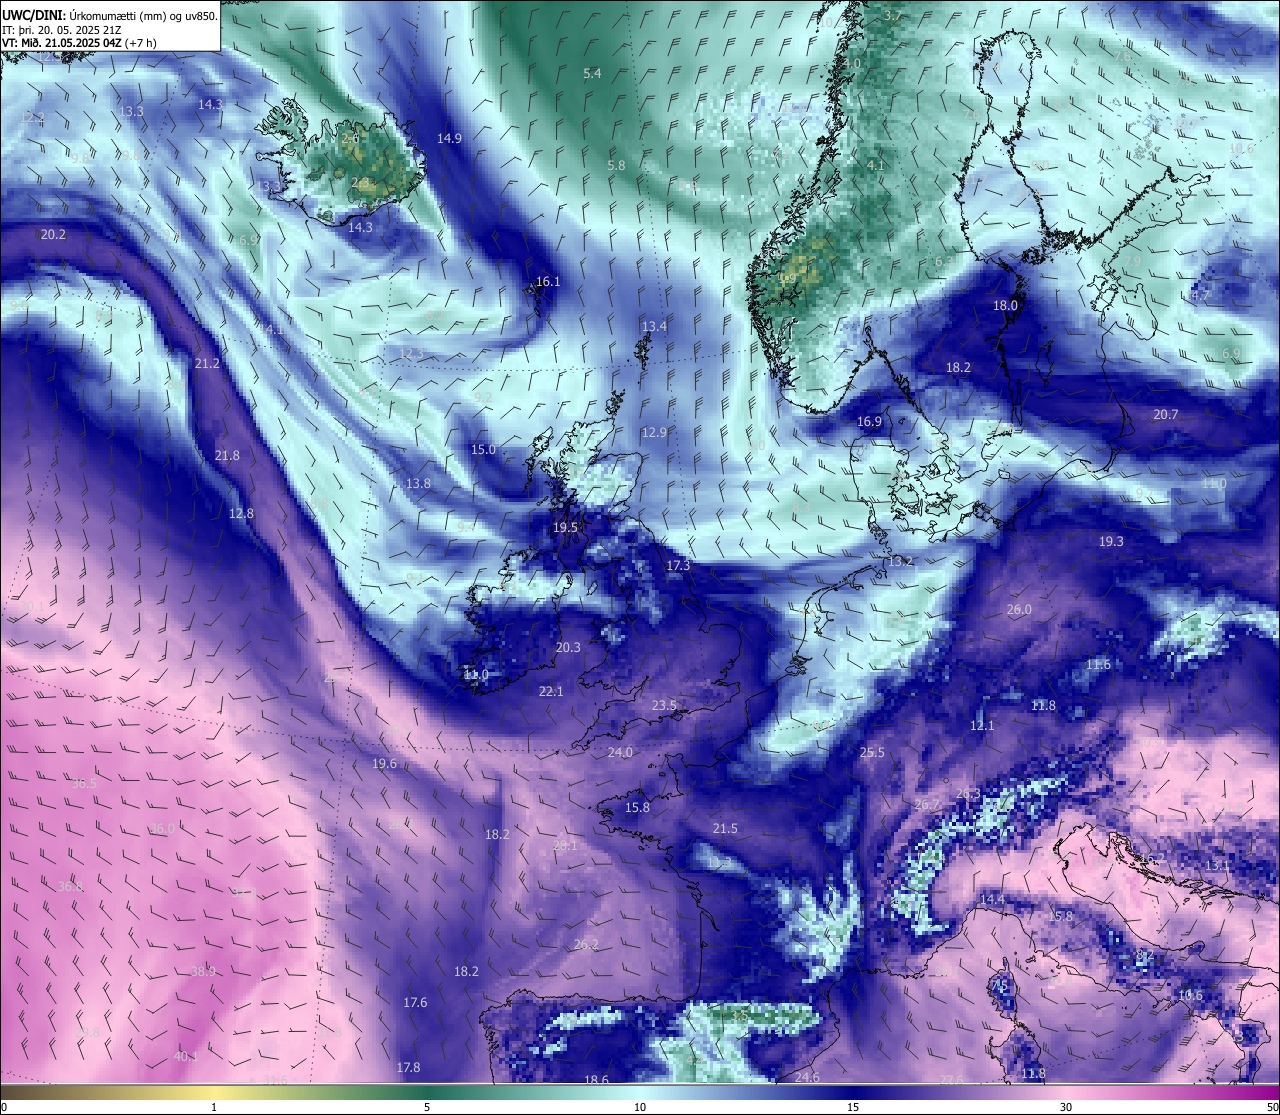Click the '26.0' value on the map

click(1019, 610)
